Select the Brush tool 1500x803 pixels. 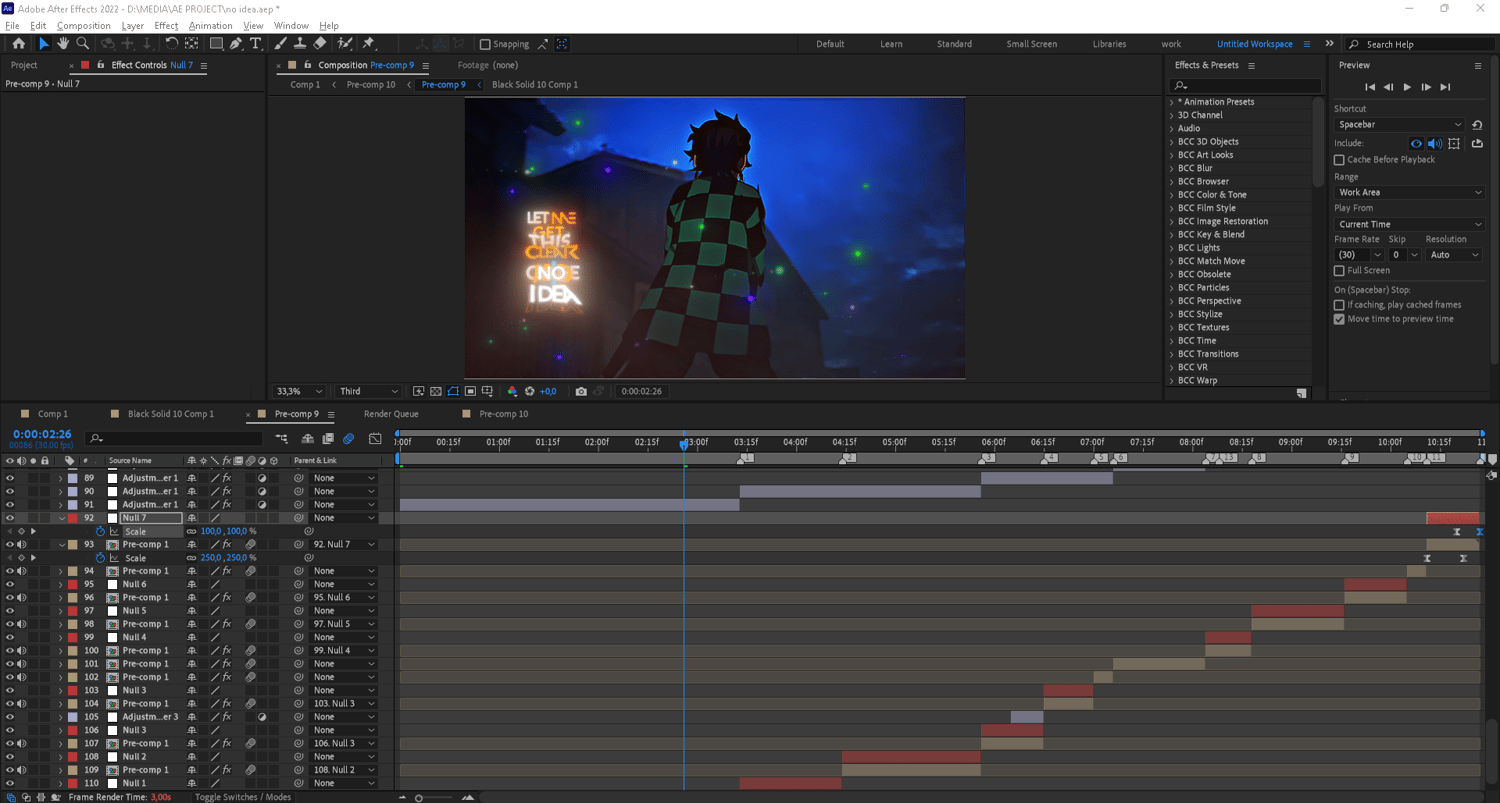coord(281,44)
